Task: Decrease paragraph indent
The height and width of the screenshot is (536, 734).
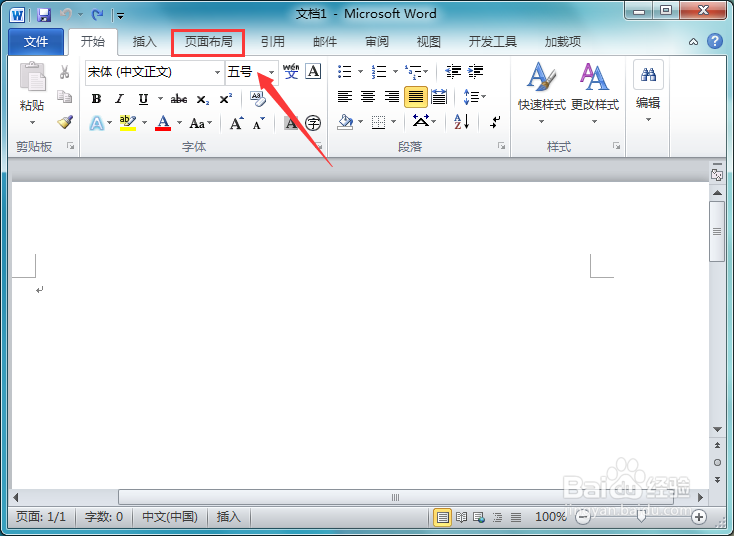Action: coord(453,71)
